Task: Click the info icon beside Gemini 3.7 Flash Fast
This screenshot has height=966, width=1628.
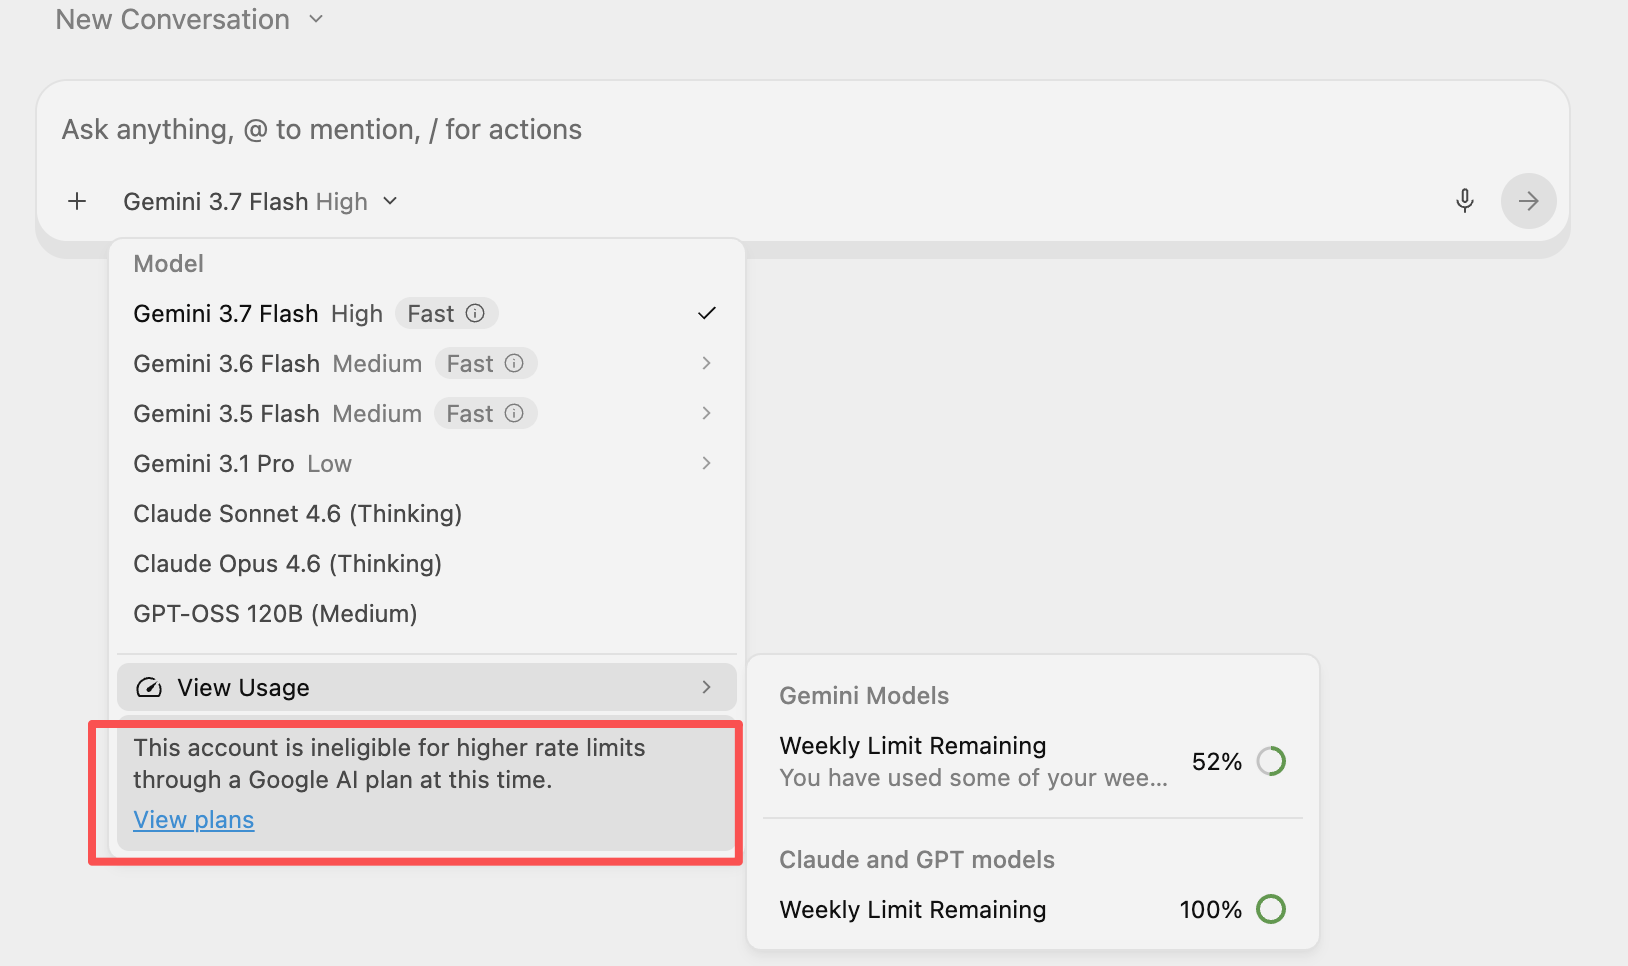Action: point(476,313)
